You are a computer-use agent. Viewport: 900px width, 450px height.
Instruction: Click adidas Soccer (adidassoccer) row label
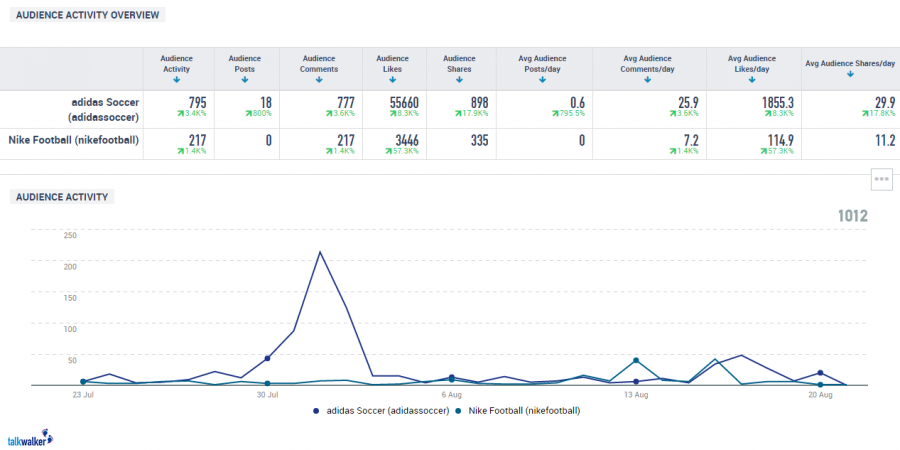tap(105, 108)
